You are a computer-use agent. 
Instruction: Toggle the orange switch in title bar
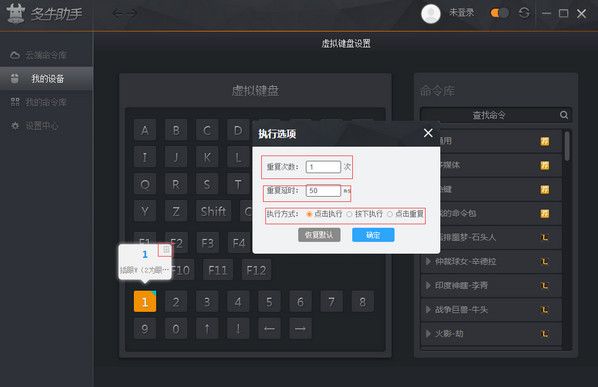[499, 13]
